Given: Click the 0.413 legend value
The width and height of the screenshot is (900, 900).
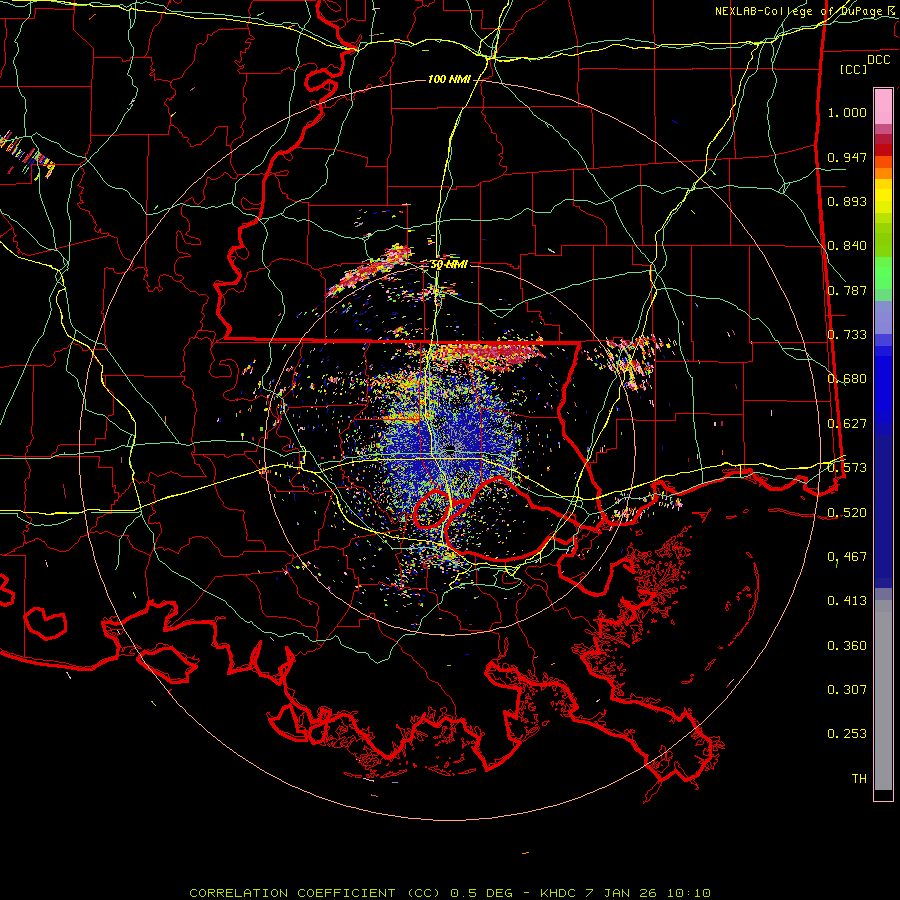Looking at the screenshot, I should pos(847,601).
